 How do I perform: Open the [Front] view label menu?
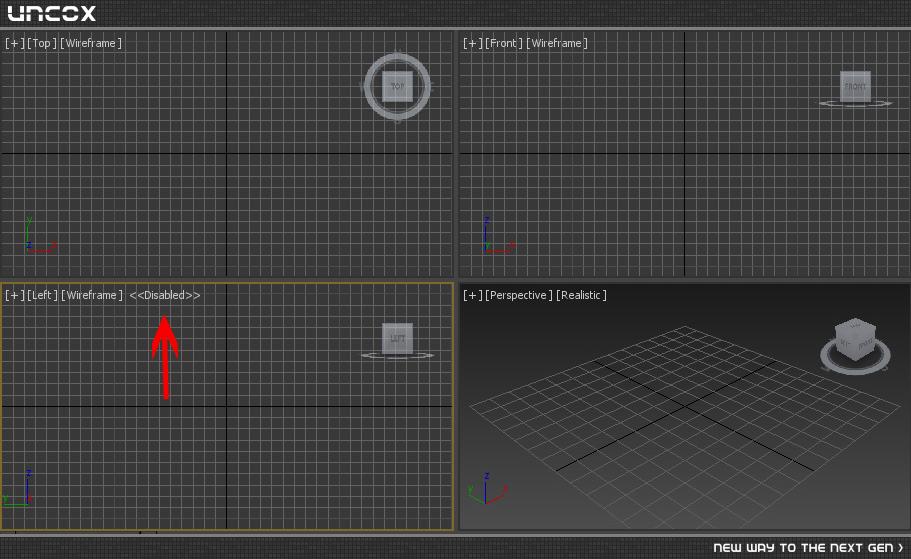click(x=504, y=43)
